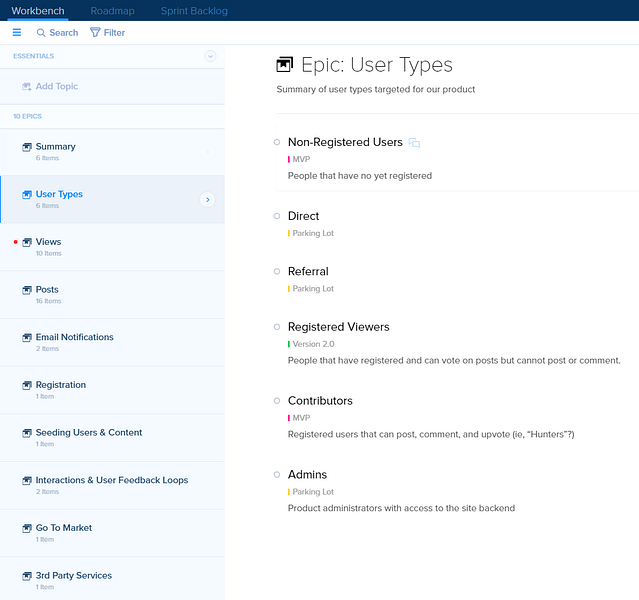Collapse the Essentials section chevron

tap(210, 56)
